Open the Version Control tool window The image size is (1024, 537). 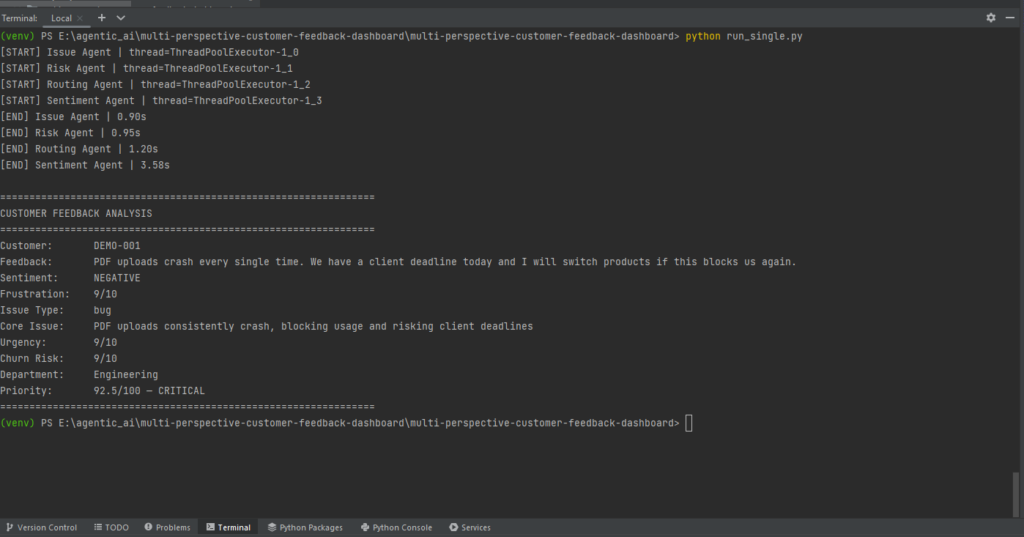point(41,527)
